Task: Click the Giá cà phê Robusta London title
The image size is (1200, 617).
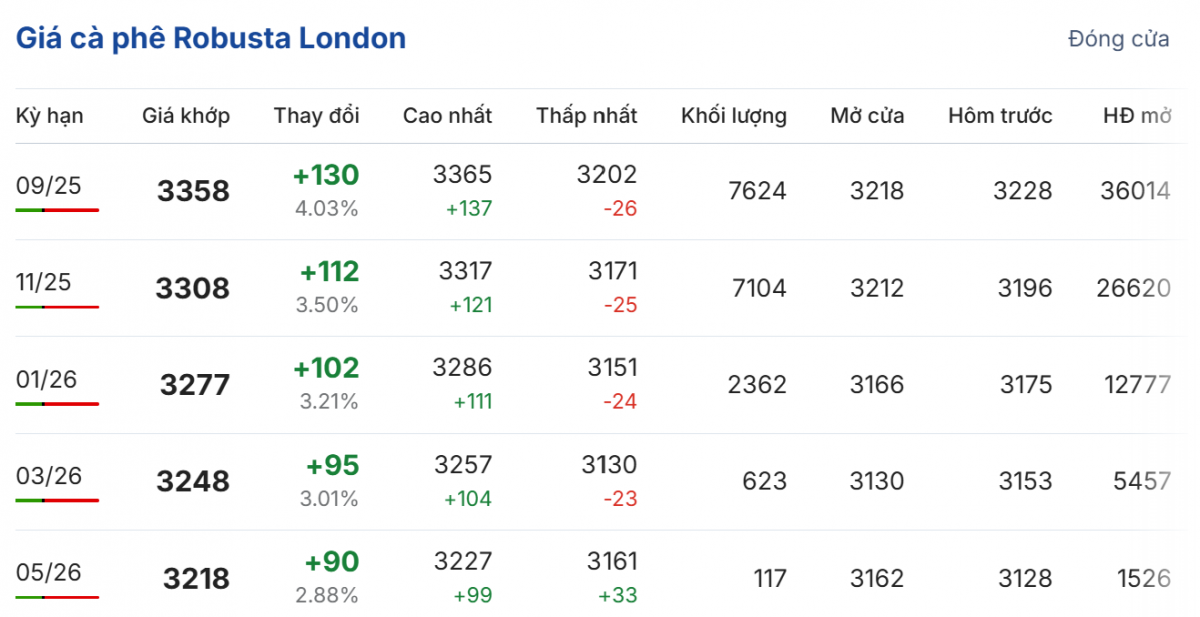Action: coord(210,39)
